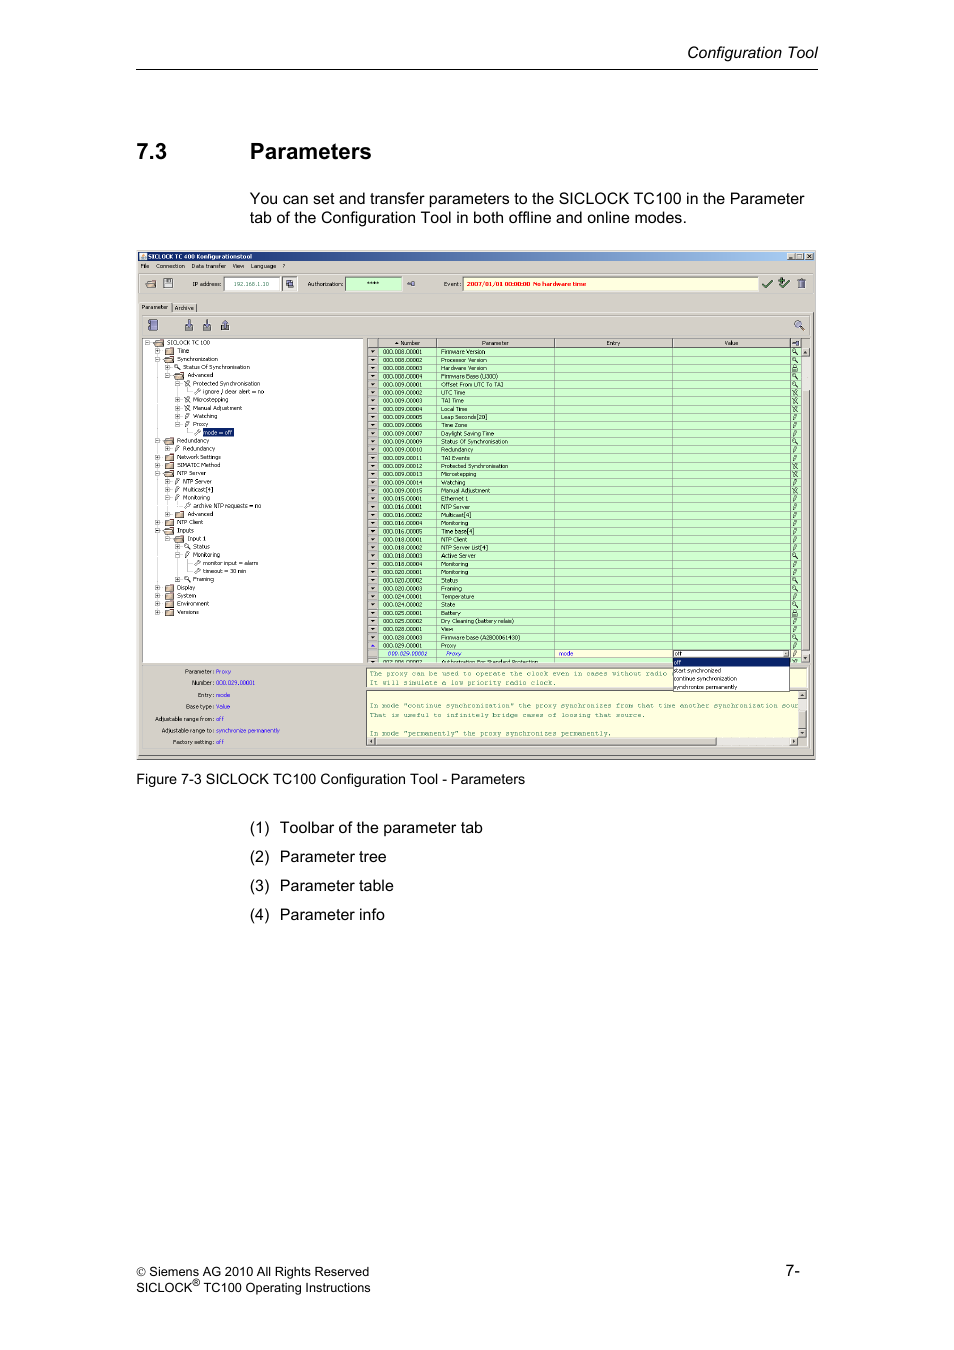Click the save diskette icon in the top toolbar
This screenshot has width=954, height=1350.
click(x=168, y=284)
